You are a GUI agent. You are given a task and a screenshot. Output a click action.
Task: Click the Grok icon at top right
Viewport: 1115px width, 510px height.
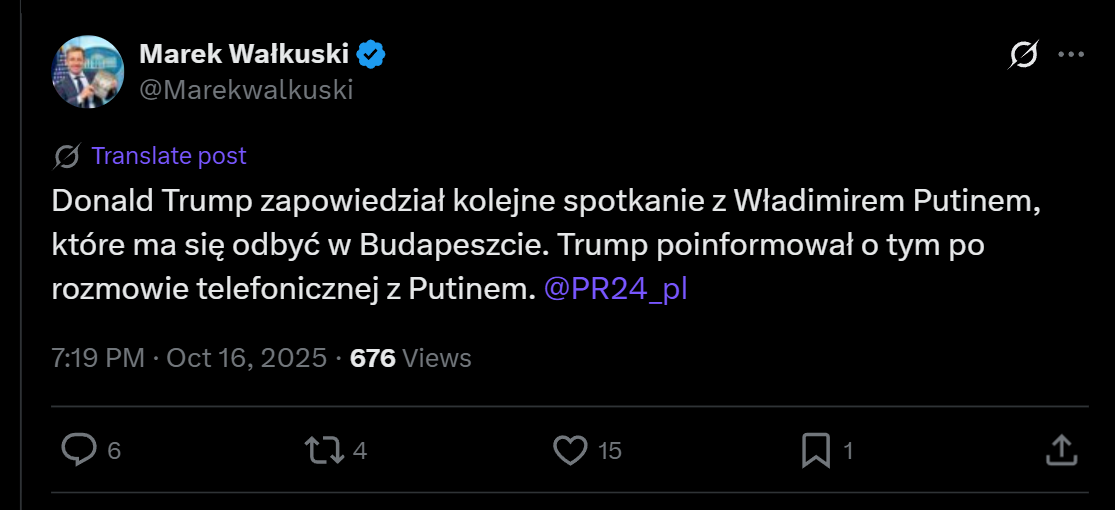(1023, 55)
